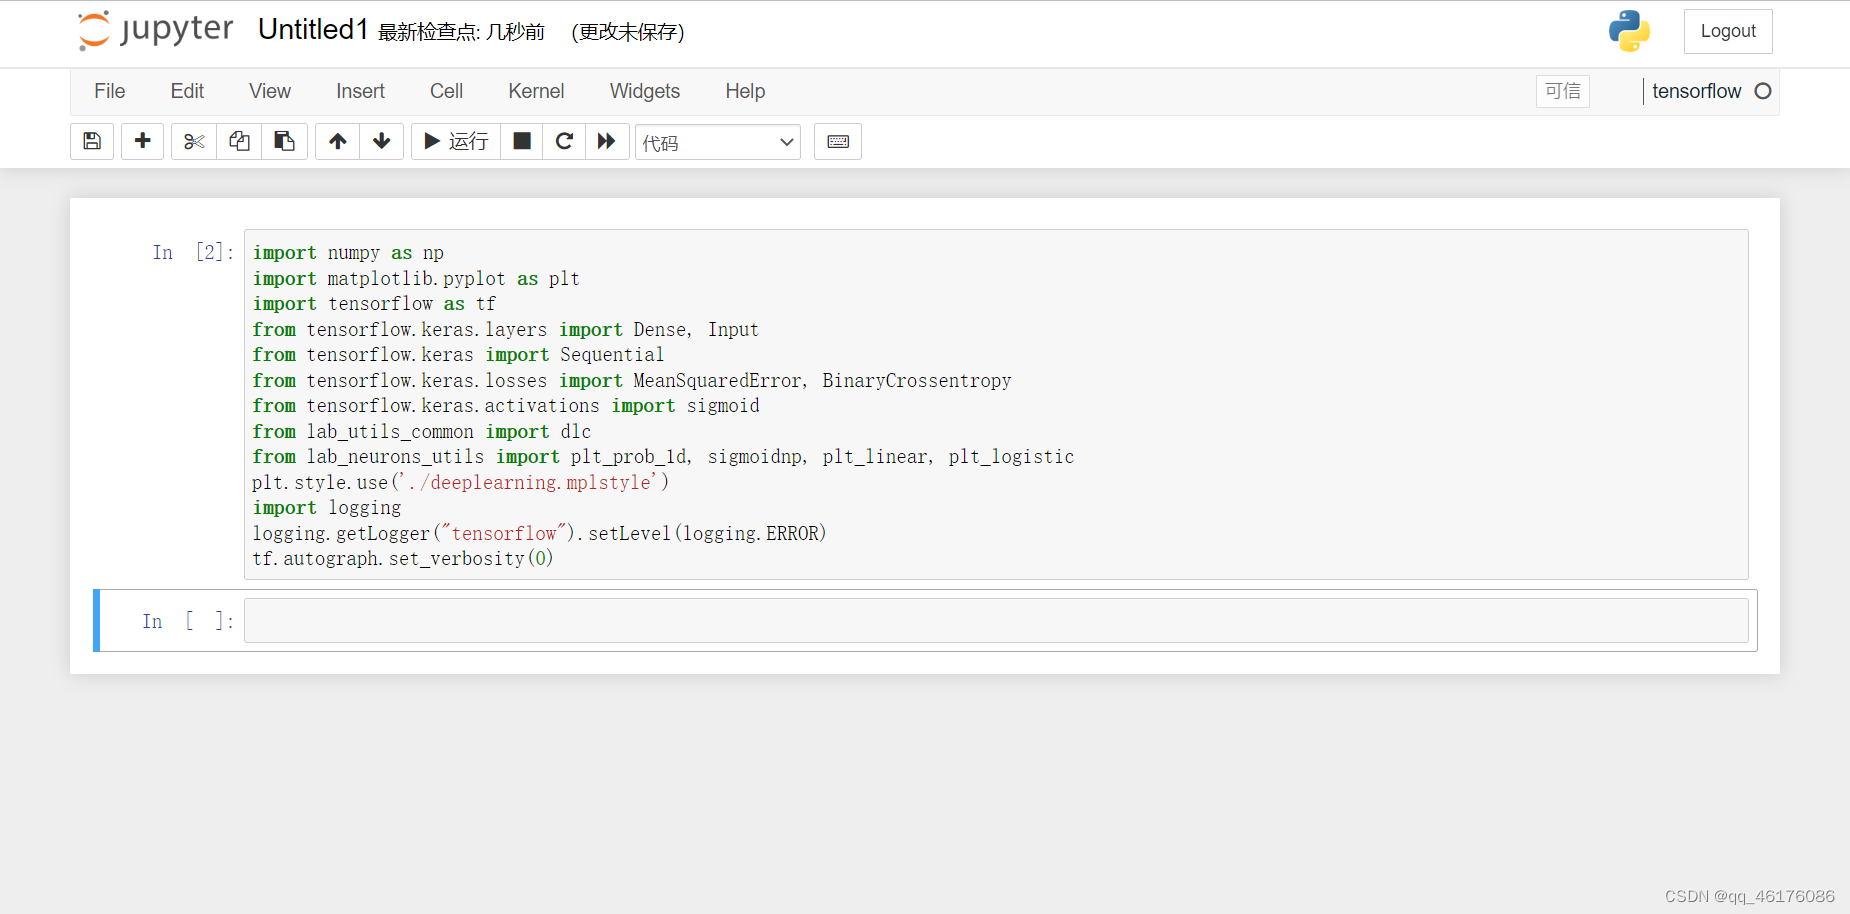
Task: Click the 'tf.autograph.set_verbosity(0)' line
Action: tap(402, 559)
